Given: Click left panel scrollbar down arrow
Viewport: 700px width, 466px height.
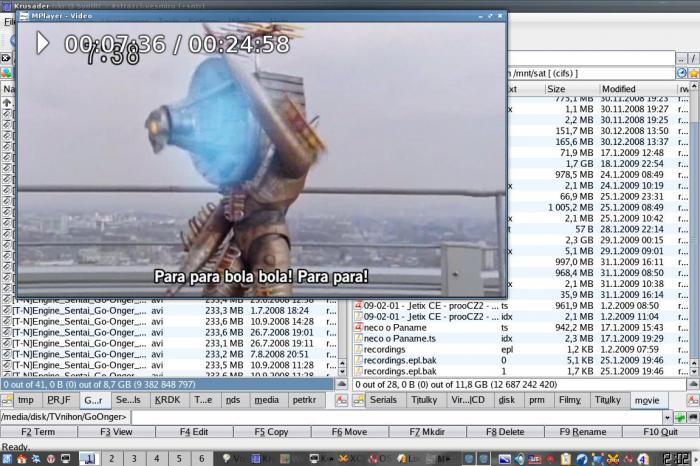Looking at the screenshot, I should pyautogui.click(x=342, y=372).
